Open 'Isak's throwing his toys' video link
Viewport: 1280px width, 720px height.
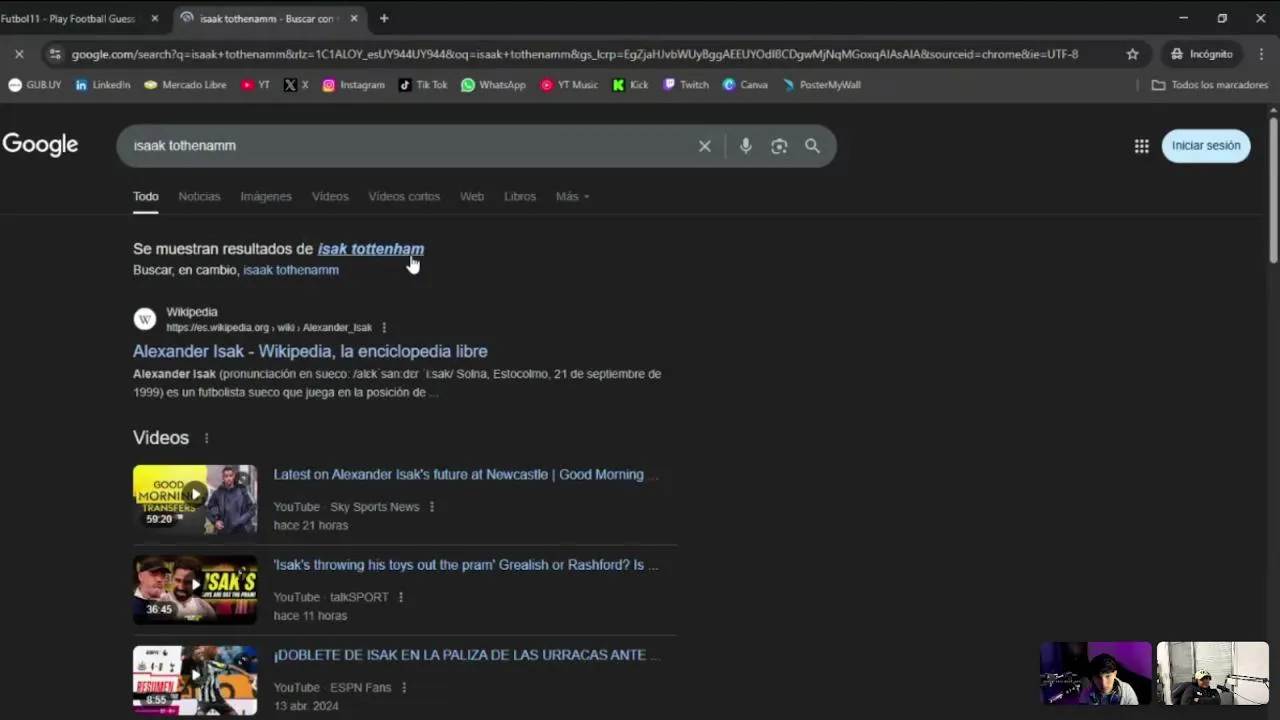coord(466,565)
